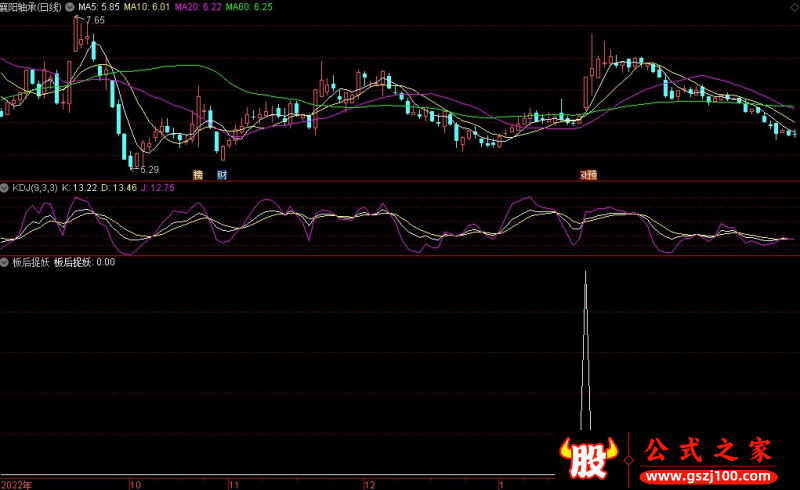Click the KDJ(9,3,3) indicator name
The height and width of the screenshot is (490, 800).
[34, 187]
